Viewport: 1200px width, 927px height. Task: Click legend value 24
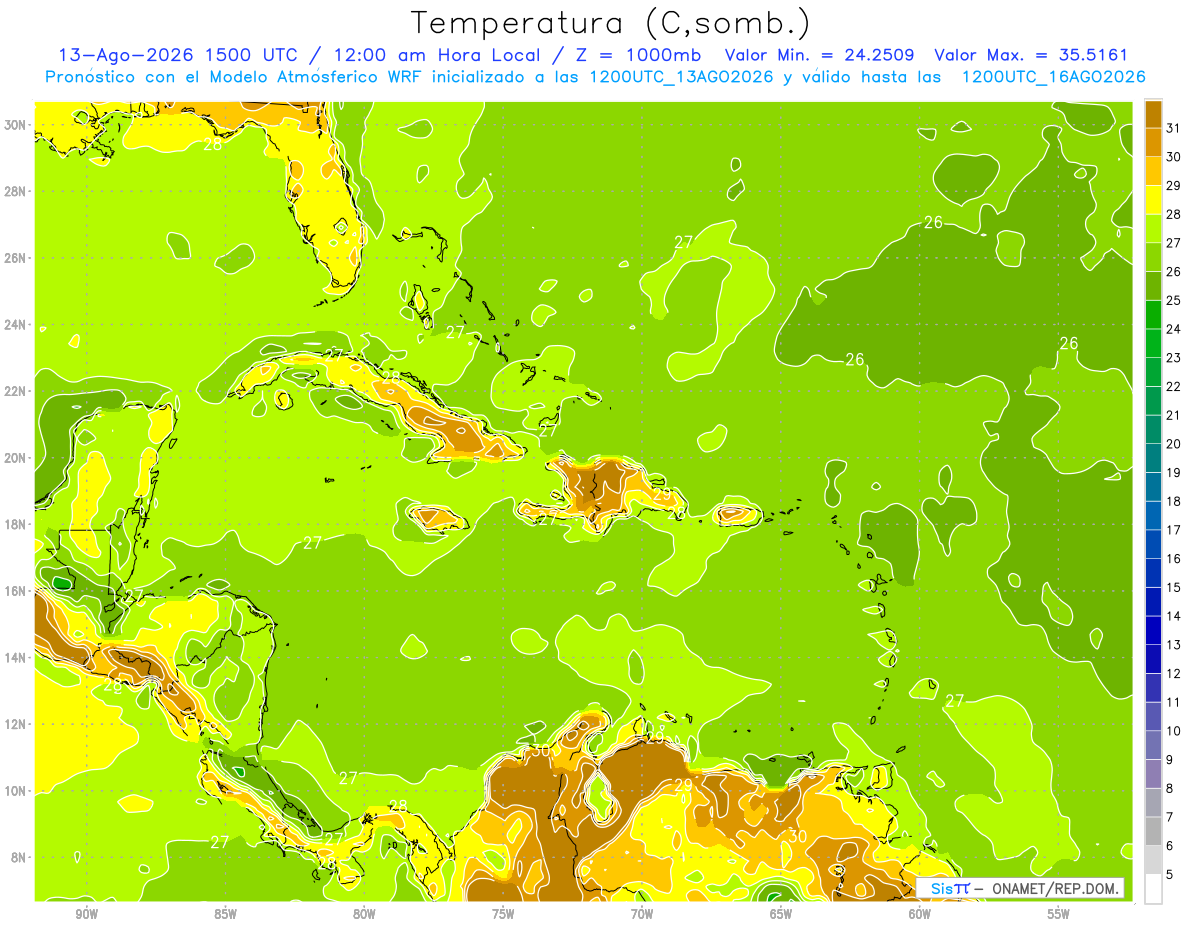pyautogui.click(x=1174, y=329)
